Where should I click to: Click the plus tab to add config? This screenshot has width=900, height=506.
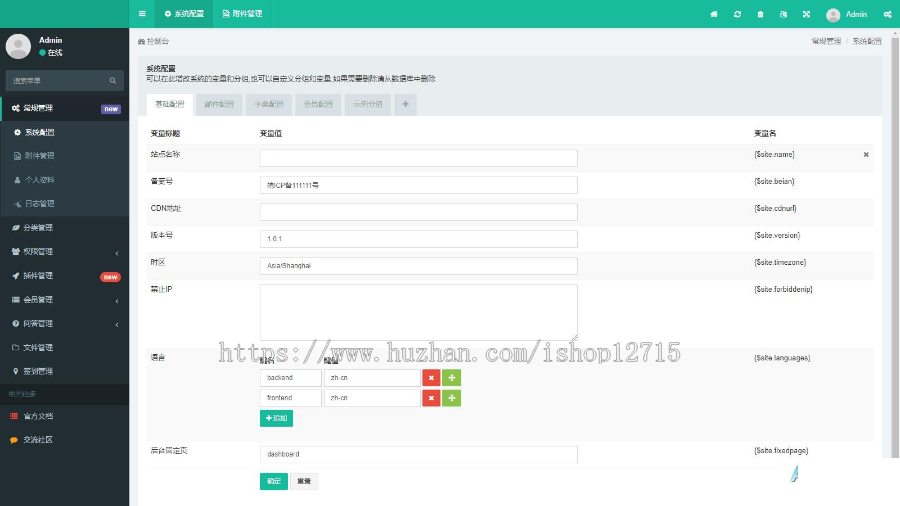coord(405,104)
